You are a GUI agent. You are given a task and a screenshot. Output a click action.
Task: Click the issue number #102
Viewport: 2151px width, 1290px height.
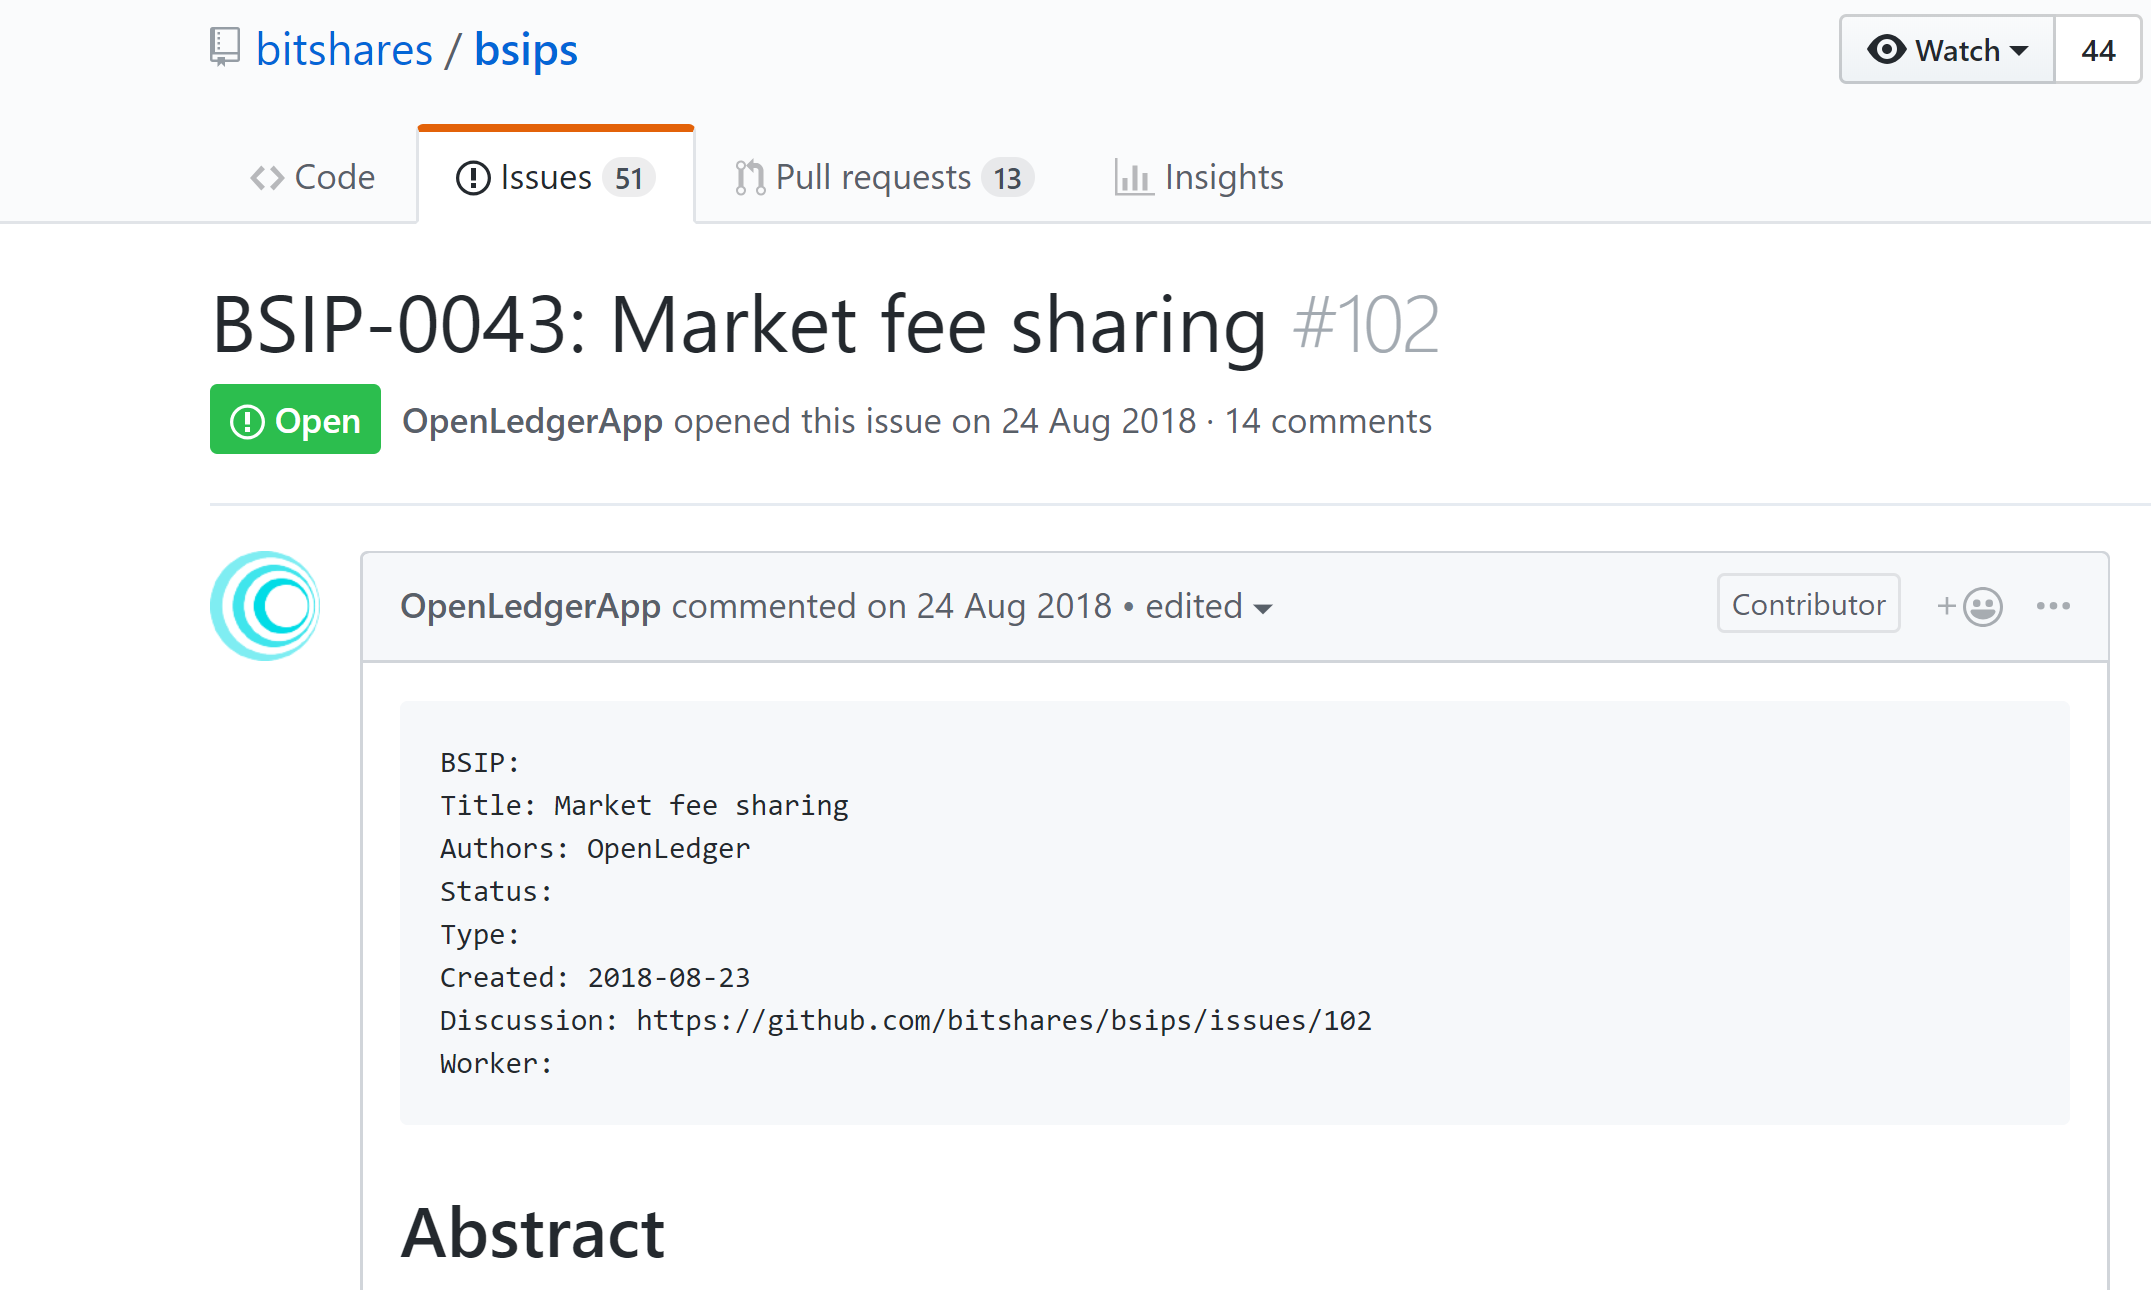click(1366, 325)
